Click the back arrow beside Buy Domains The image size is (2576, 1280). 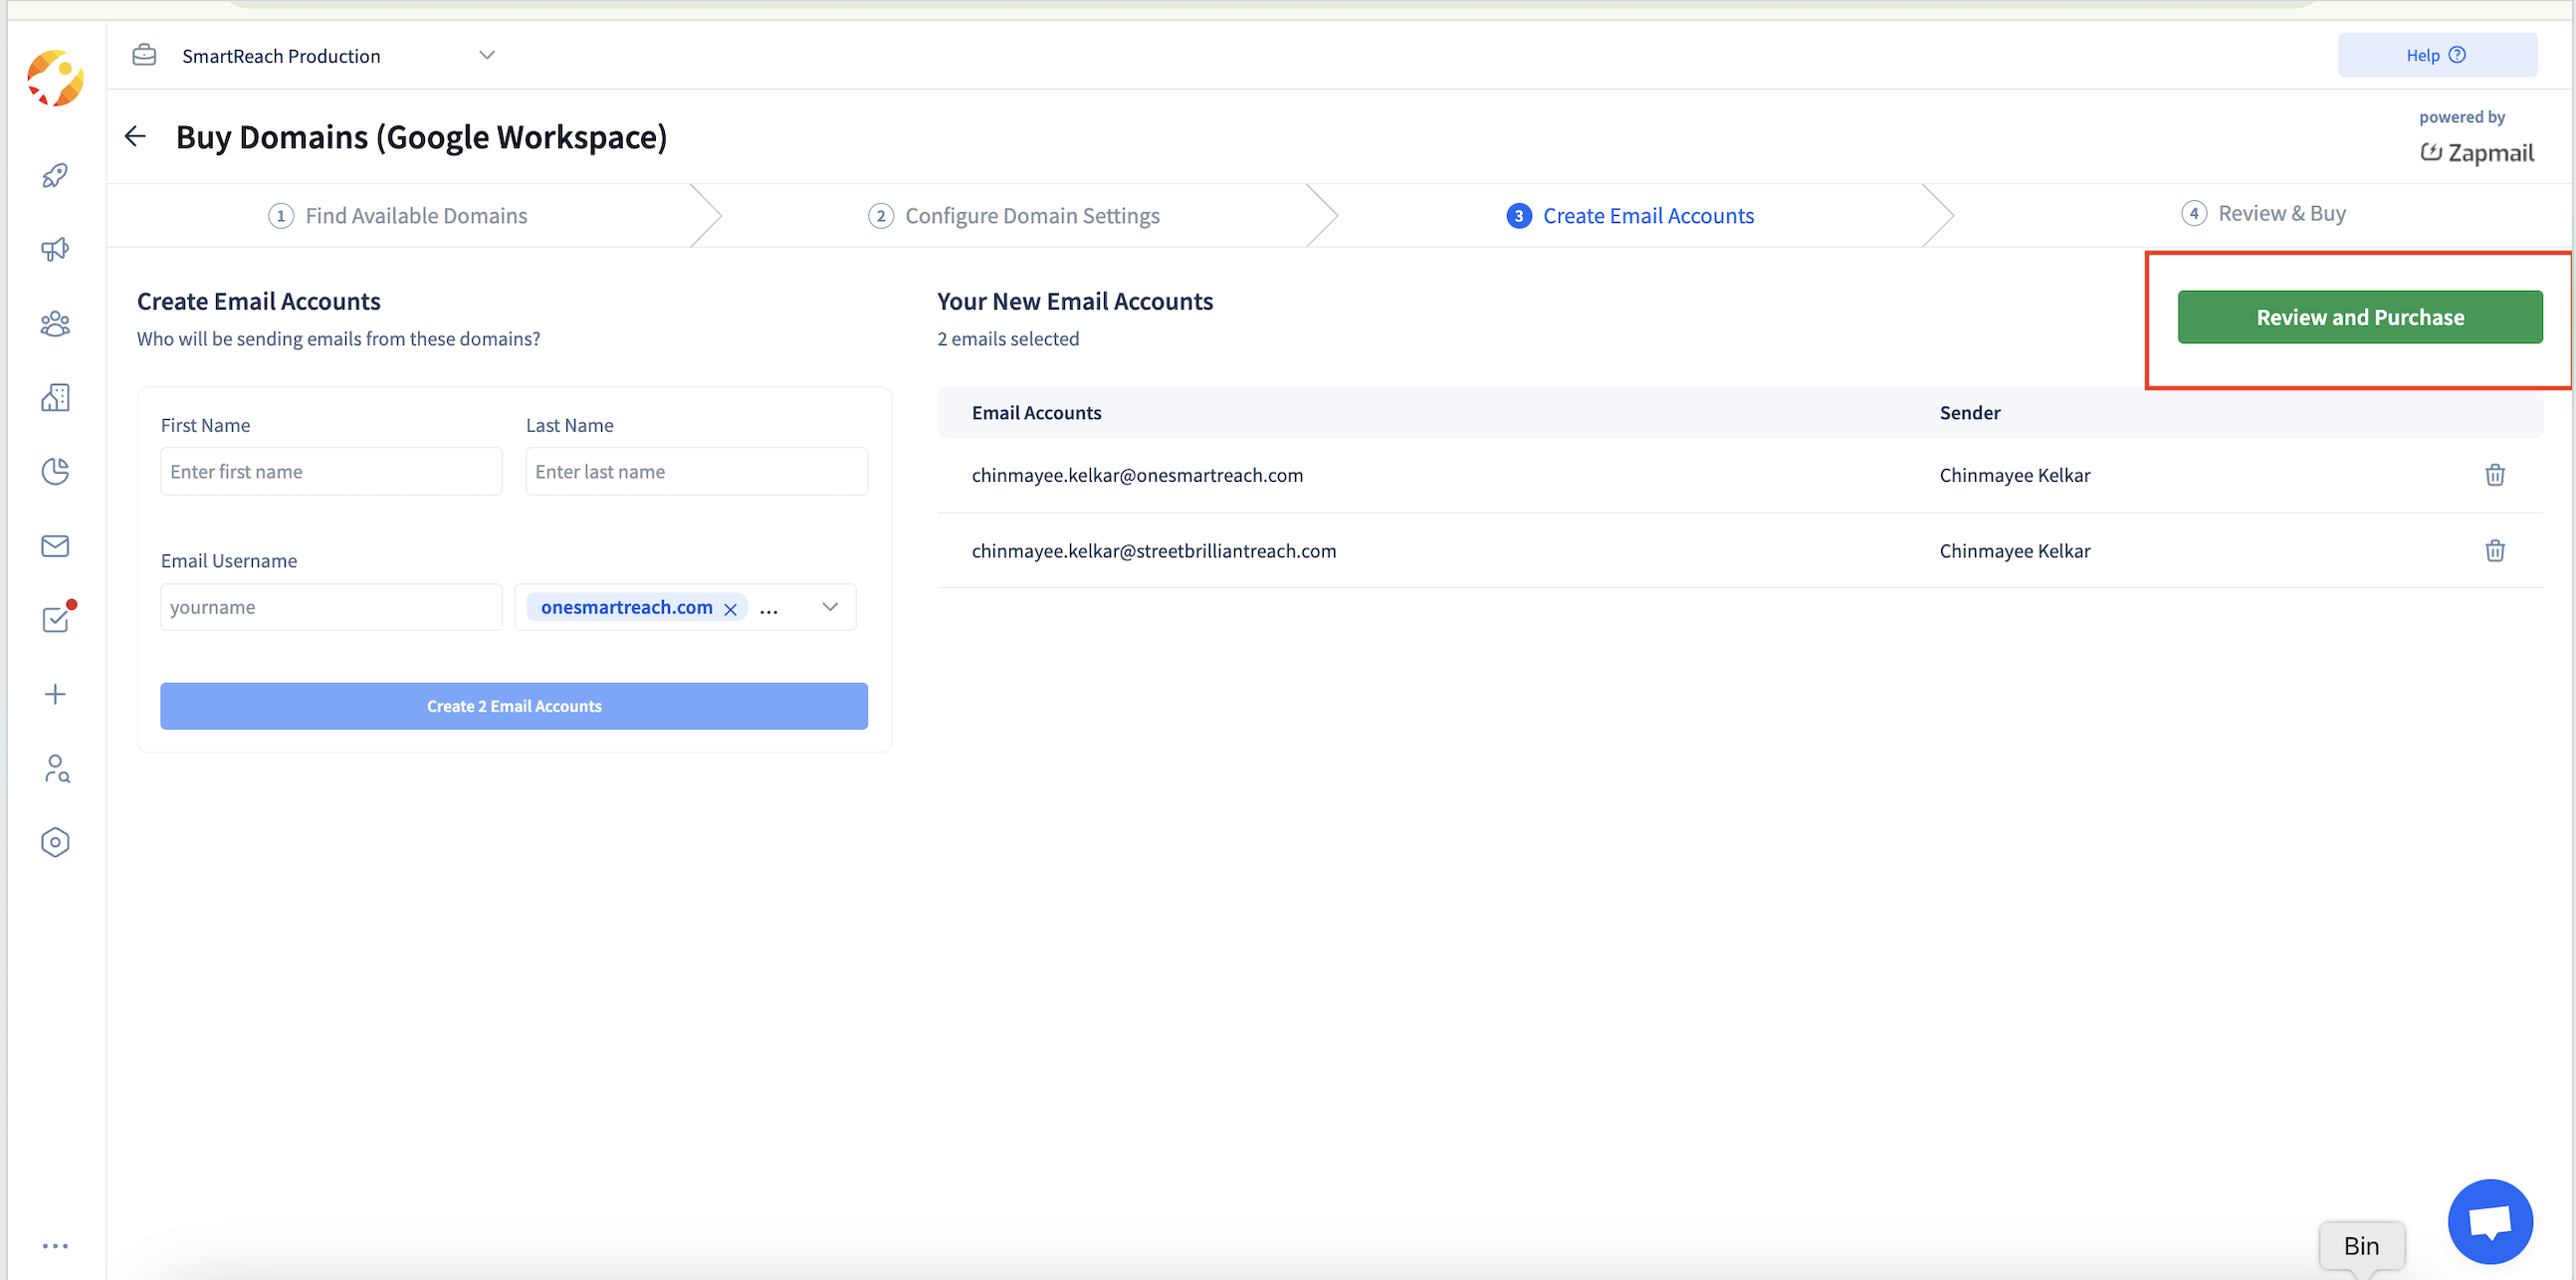point(135,137)
